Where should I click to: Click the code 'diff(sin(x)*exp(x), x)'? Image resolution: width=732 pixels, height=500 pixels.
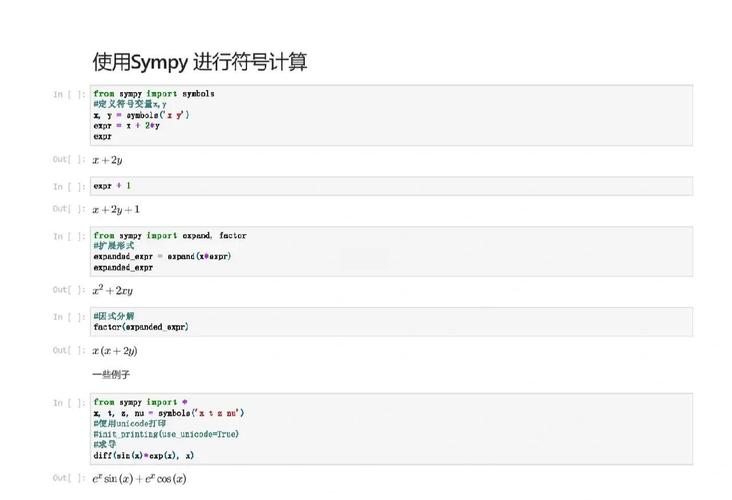coord(143,456)
